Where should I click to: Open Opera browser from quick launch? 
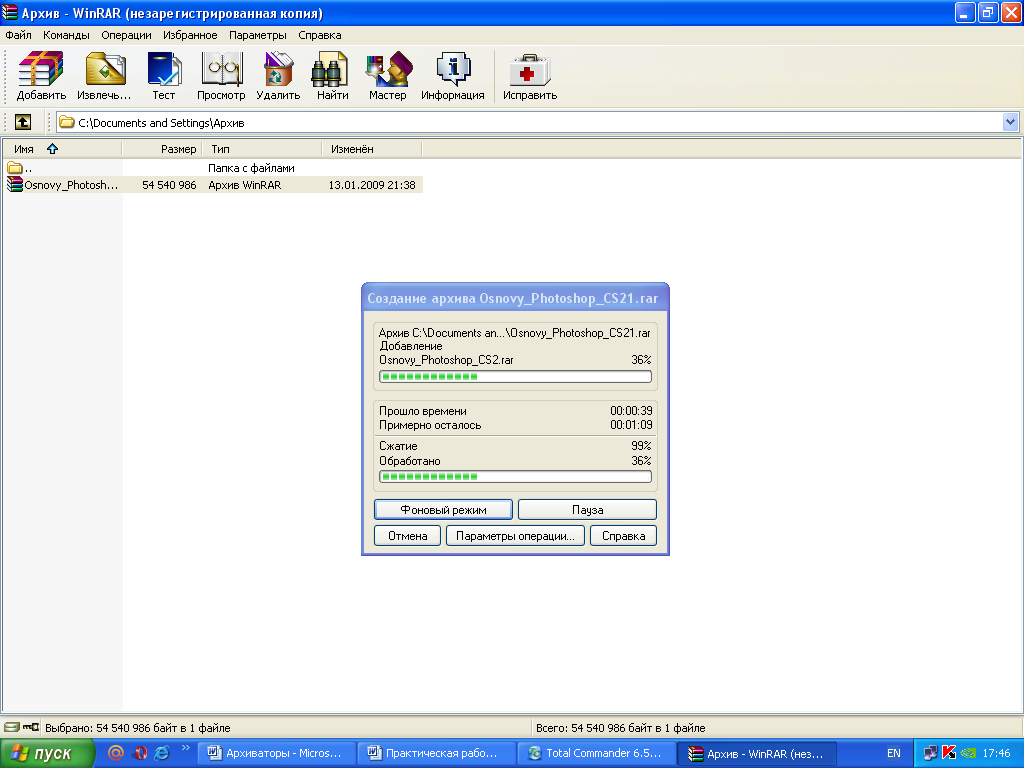[x=139, y=753]
